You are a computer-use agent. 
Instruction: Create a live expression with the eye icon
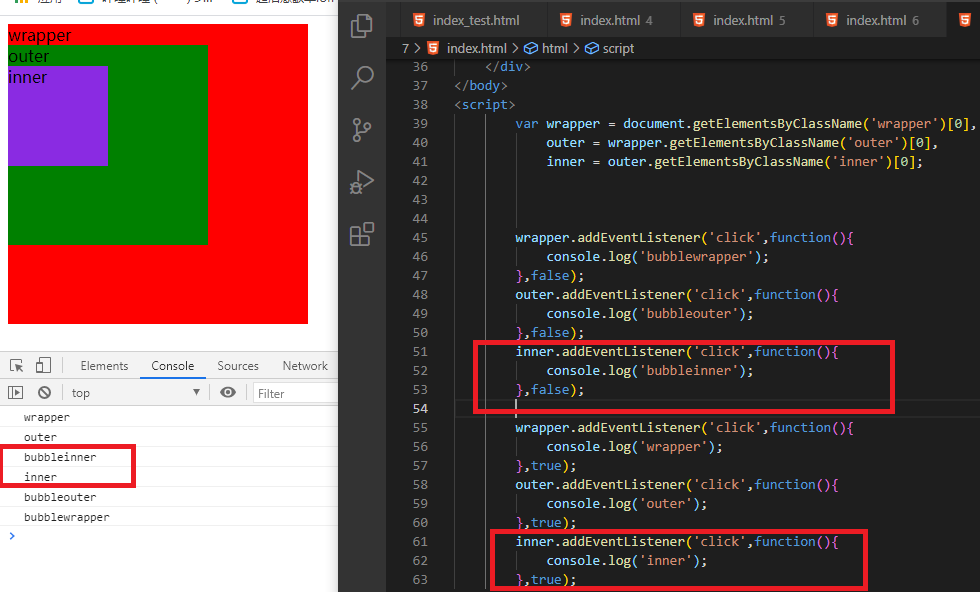tap(228, 393)
